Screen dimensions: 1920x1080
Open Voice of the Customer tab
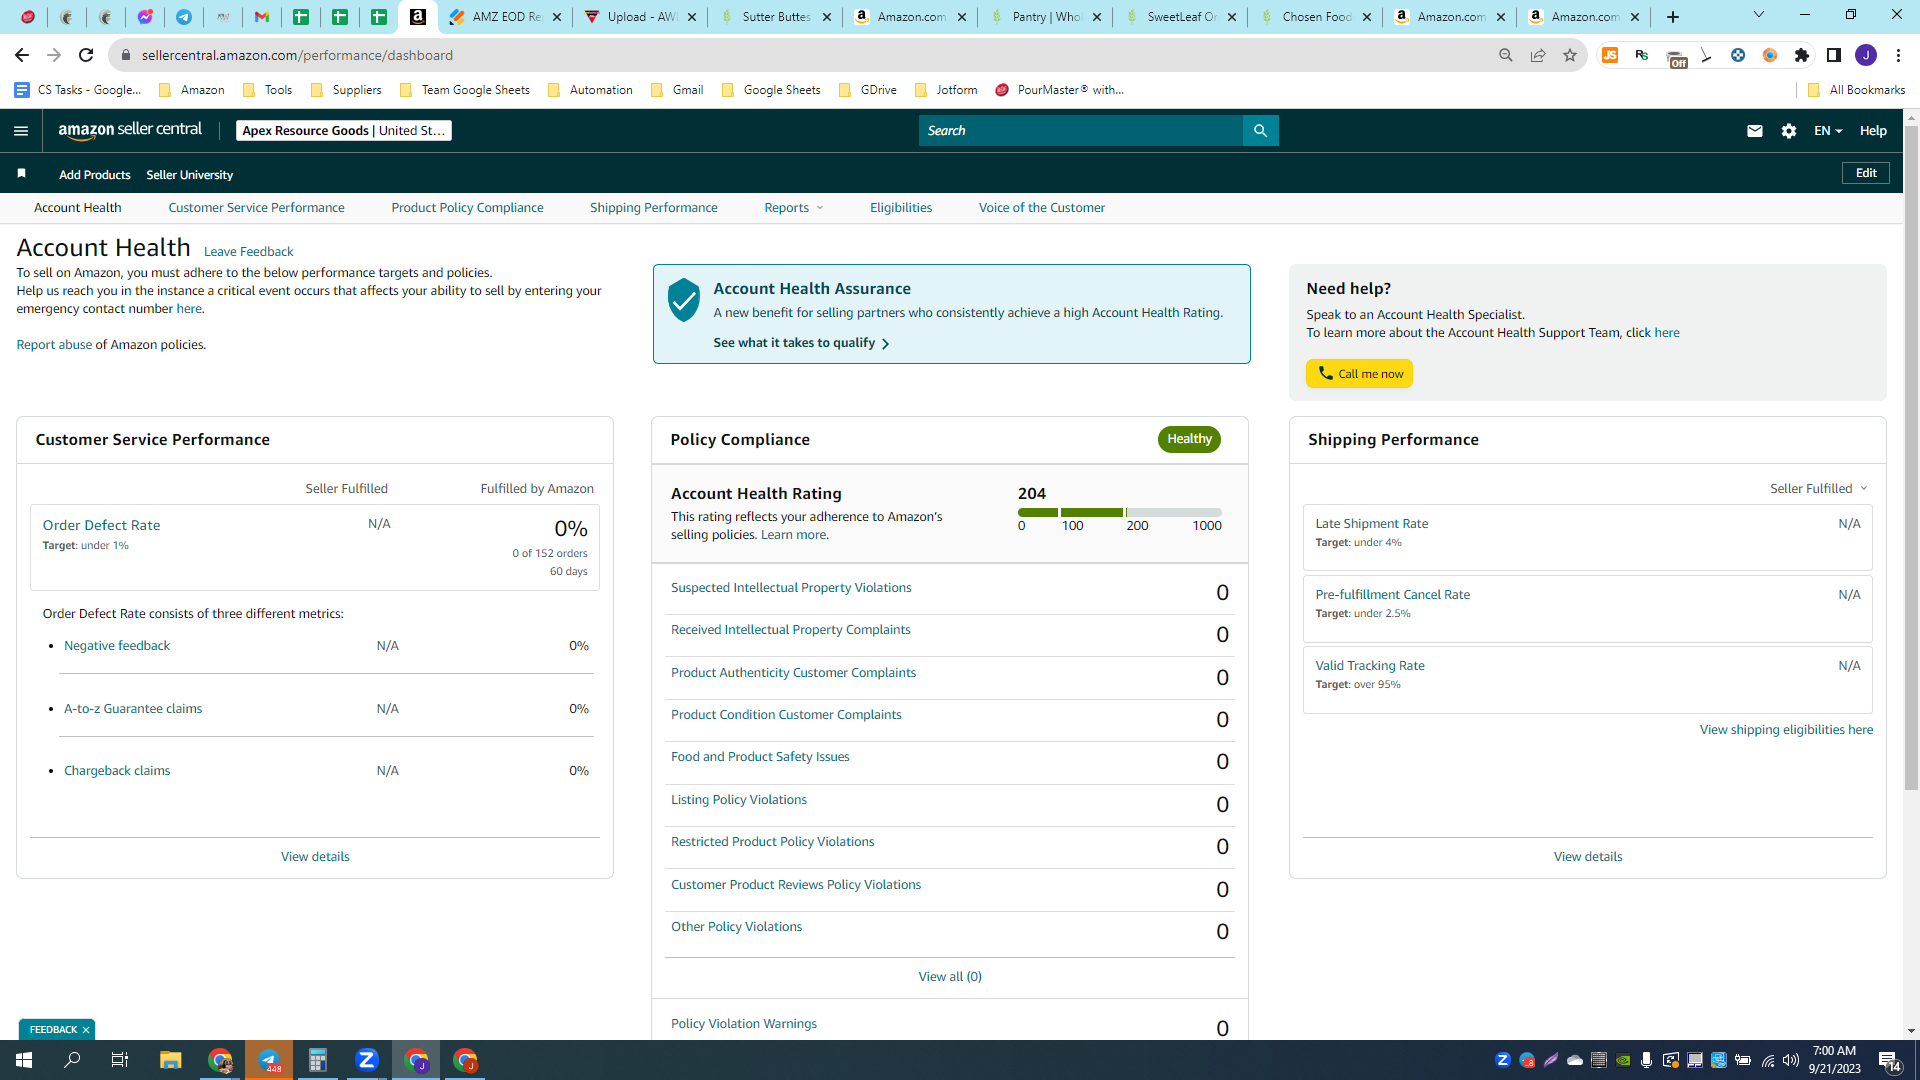(1042, 208)
